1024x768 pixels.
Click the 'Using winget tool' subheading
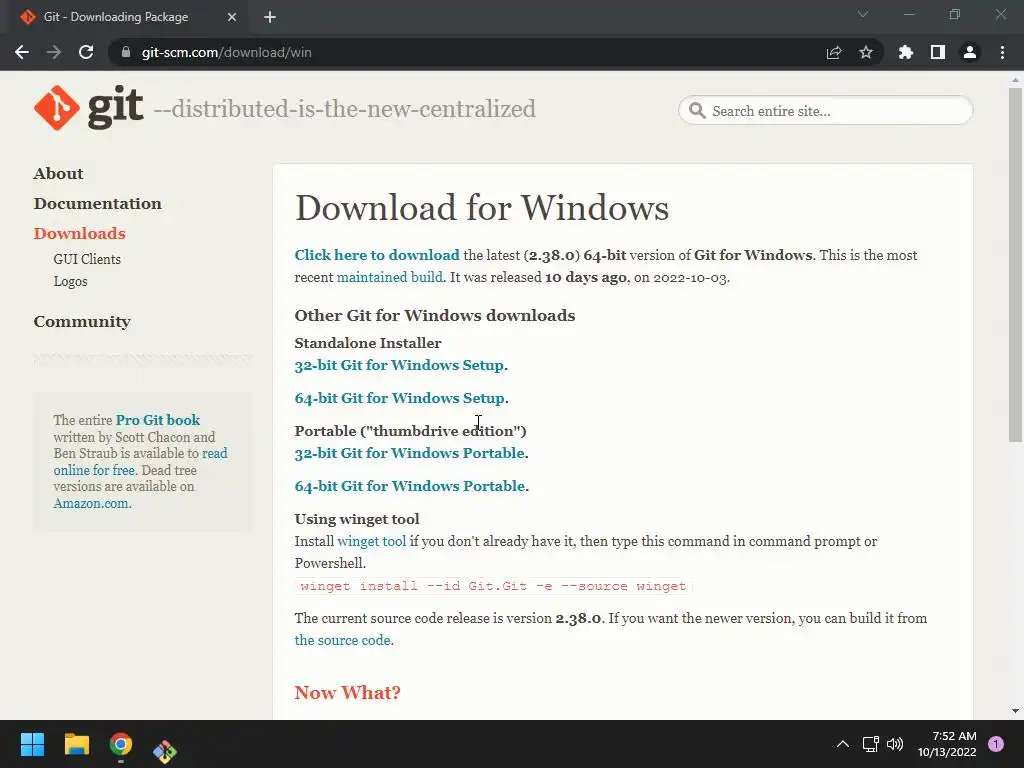357,519
